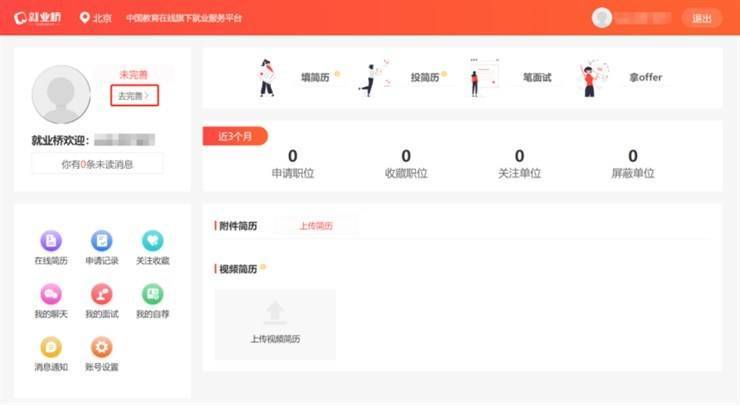Open 我的聊天 chat icon
Viewport: 740px width, 405px height.
(x=51, y=294)
